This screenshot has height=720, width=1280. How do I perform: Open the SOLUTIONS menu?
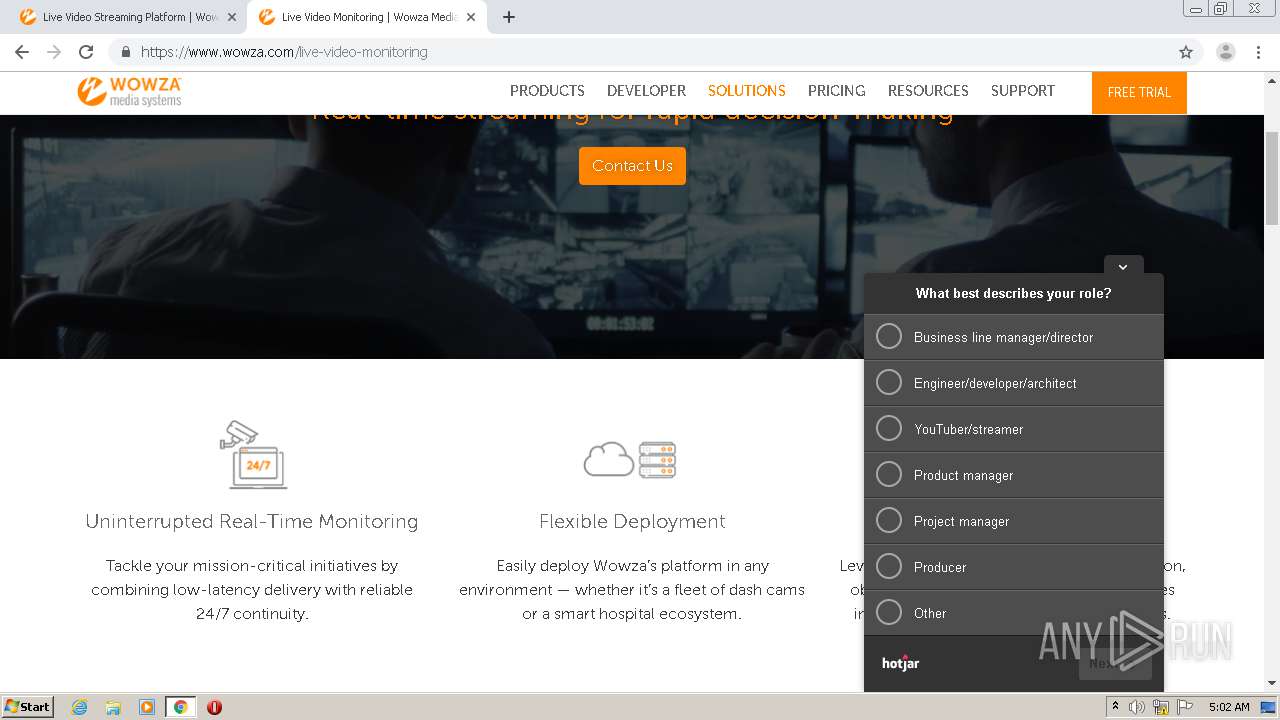747,91
